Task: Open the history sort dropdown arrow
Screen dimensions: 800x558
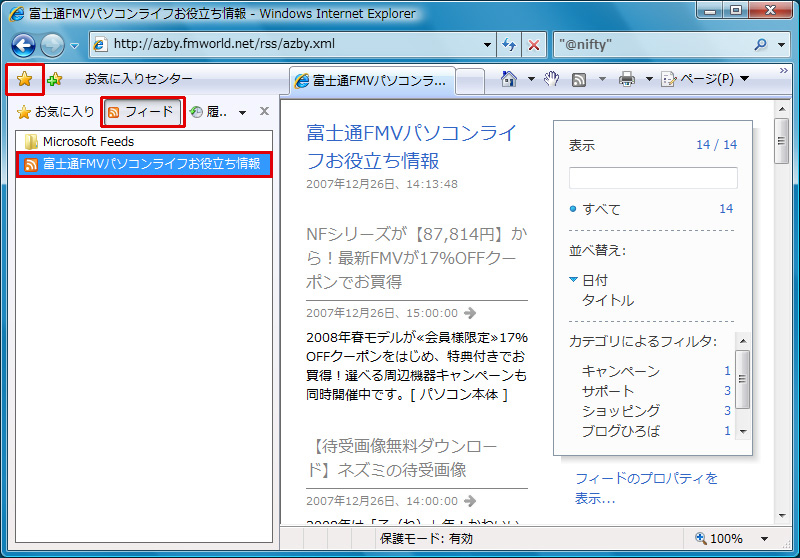Action: coord(242,112)
